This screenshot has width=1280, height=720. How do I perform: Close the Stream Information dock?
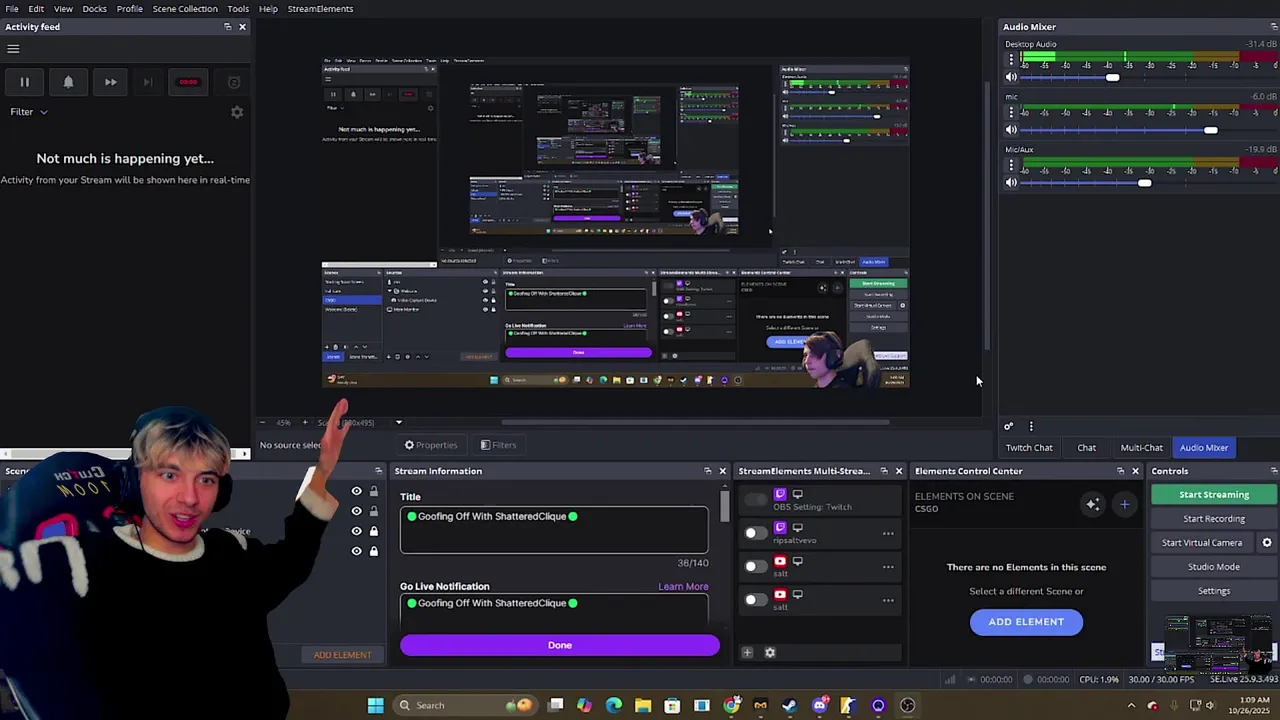coord(722,471)
